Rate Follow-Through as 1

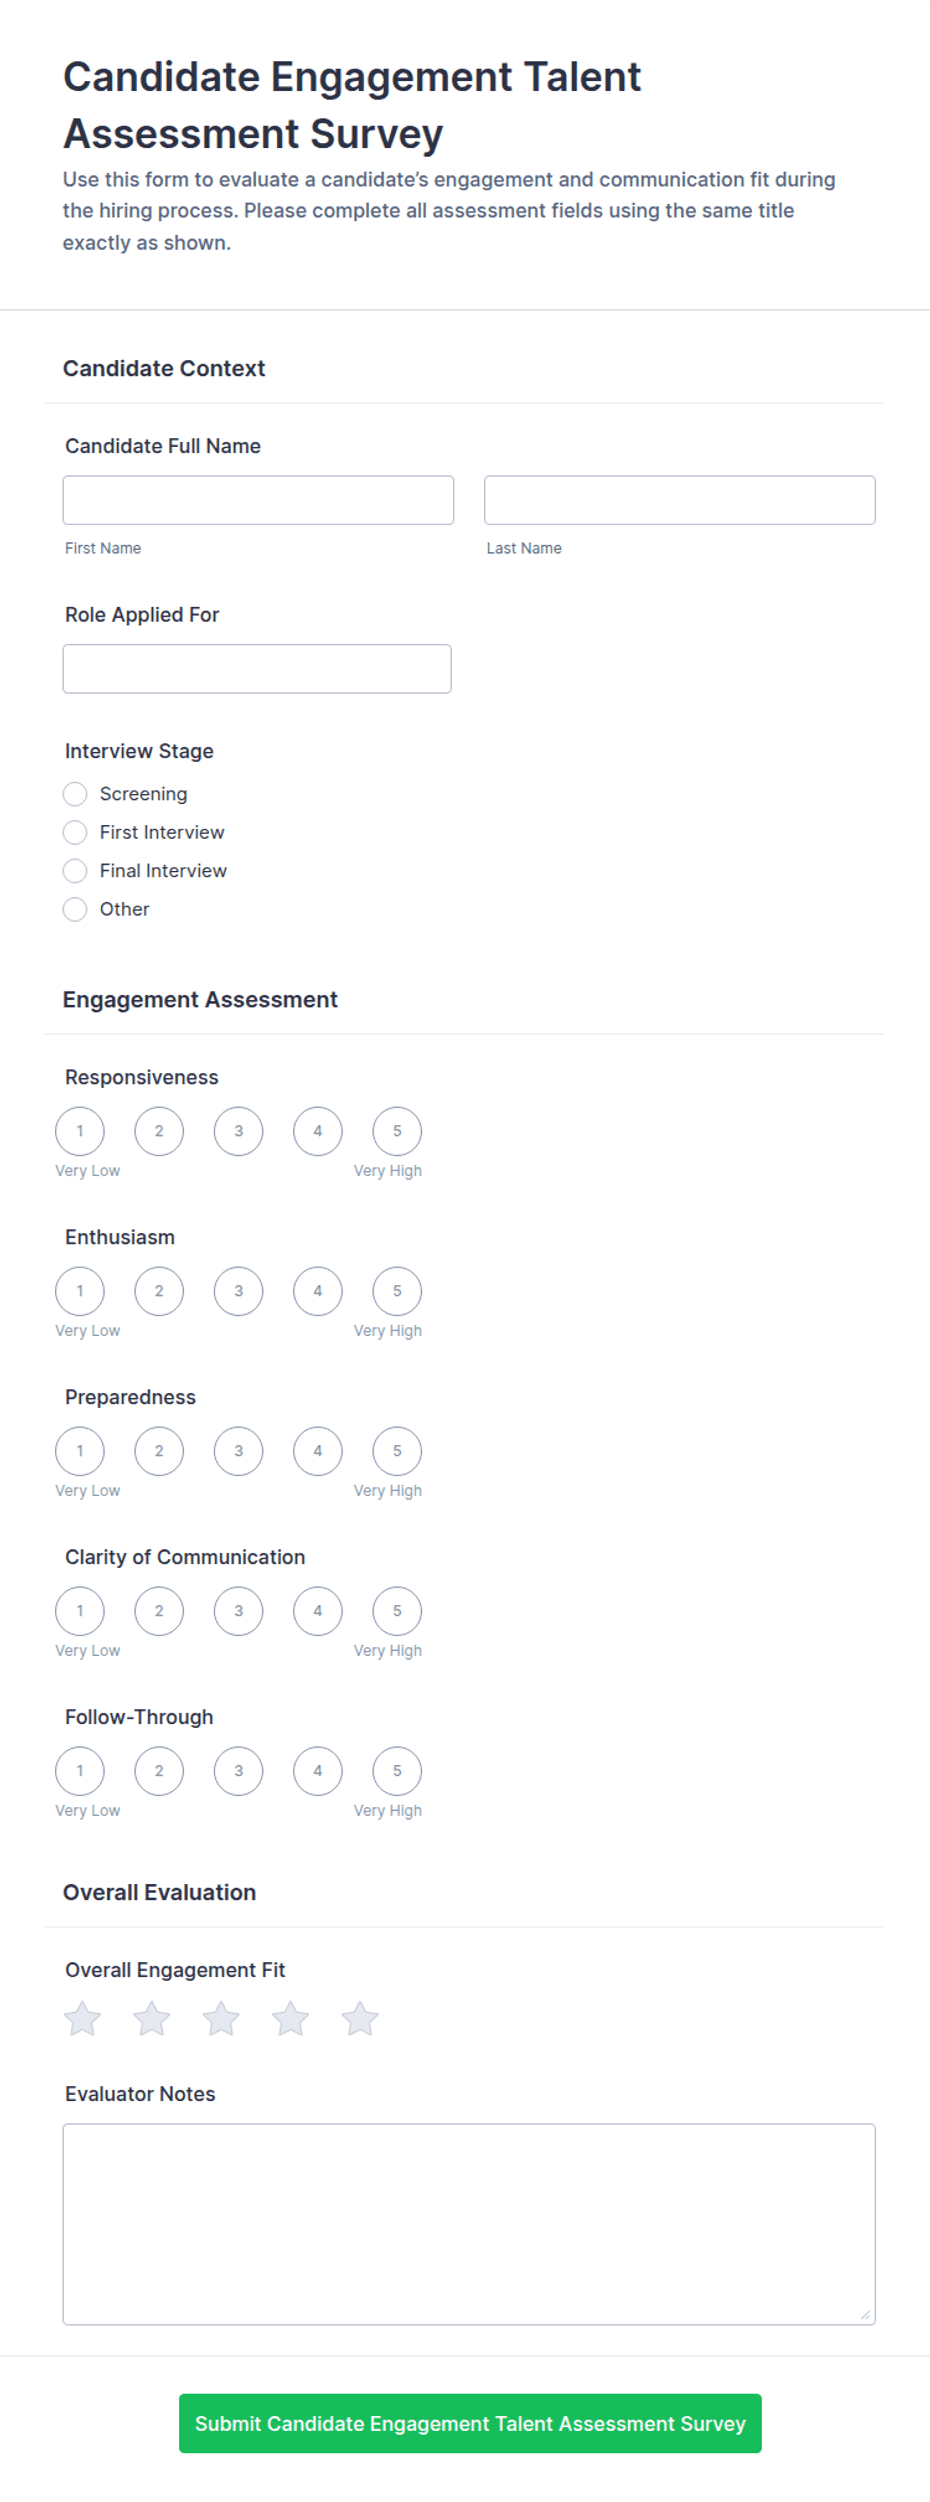tap(80, 1771)
